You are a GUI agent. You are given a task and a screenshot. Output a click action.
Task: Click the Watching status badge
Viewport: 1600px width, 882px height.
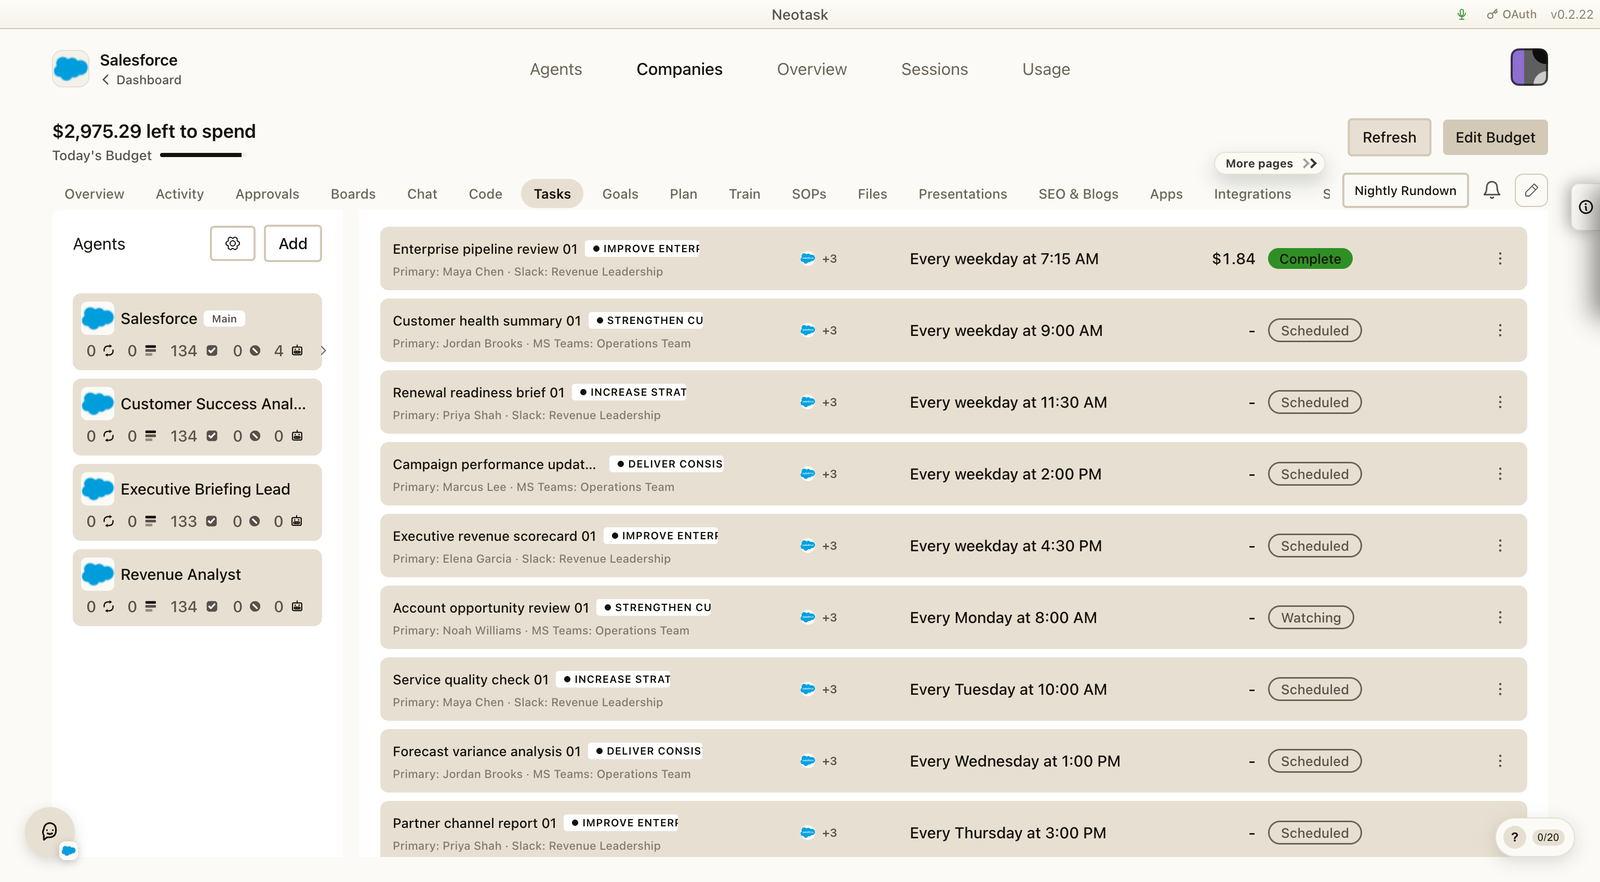(x=1311, y=618)
